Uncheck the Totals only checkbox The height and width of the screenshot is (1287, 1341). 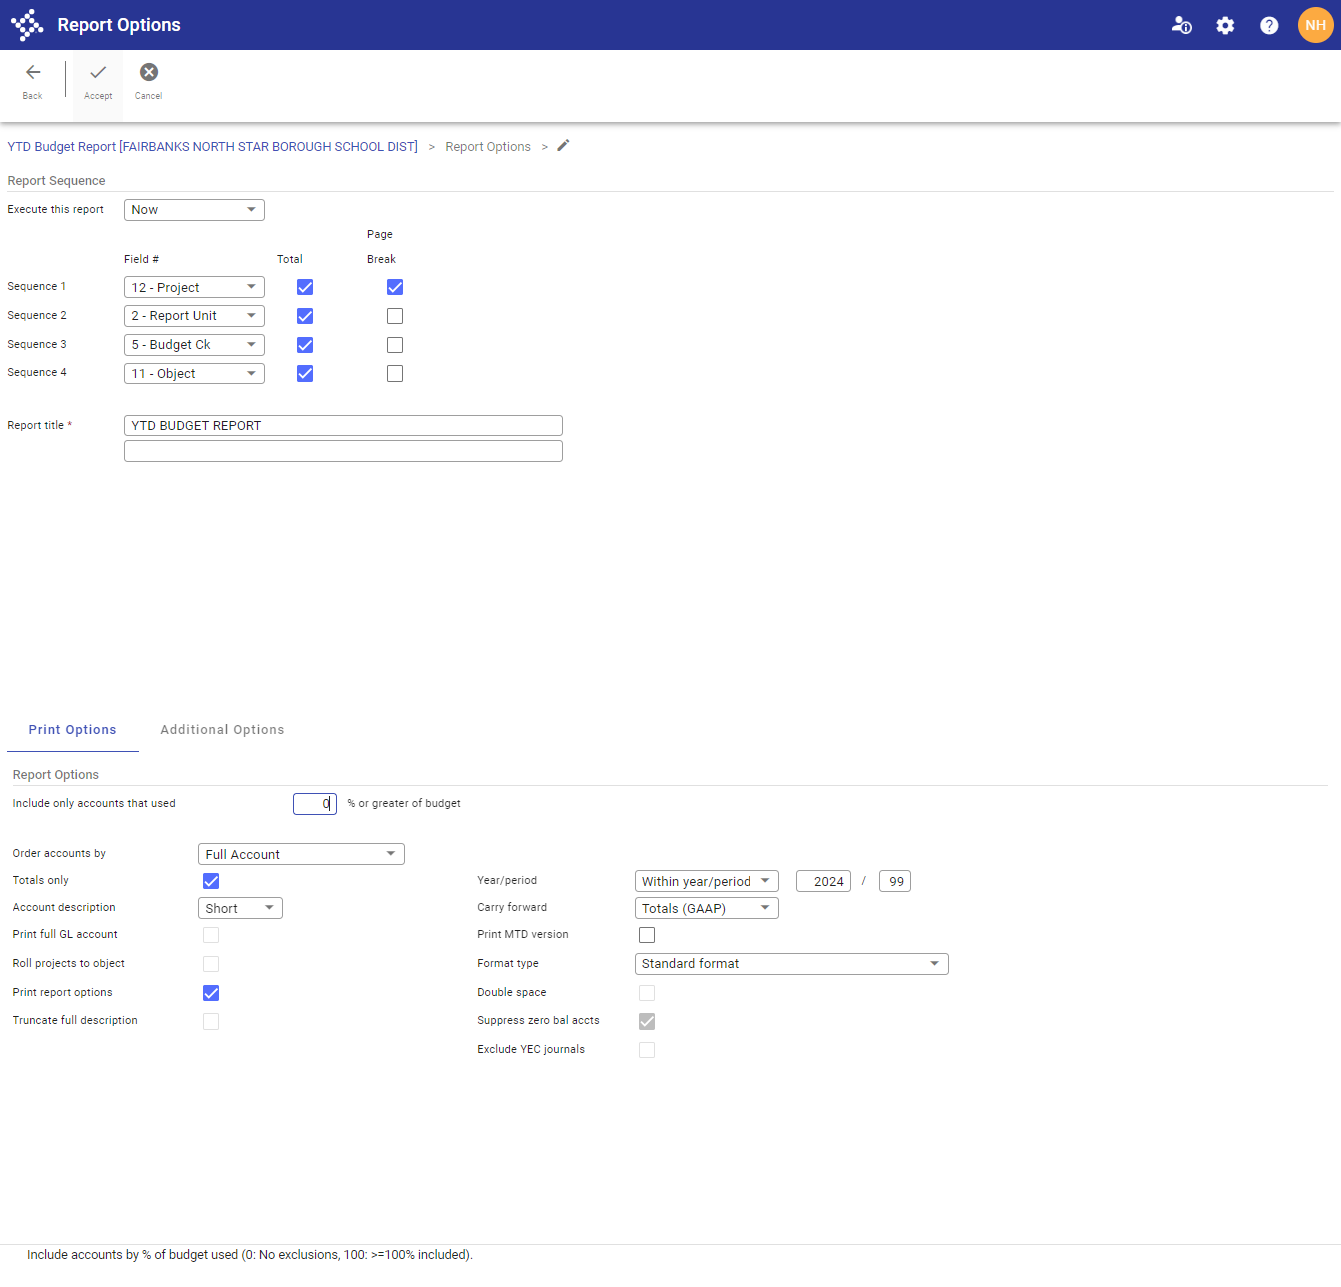tap(211, 881)
